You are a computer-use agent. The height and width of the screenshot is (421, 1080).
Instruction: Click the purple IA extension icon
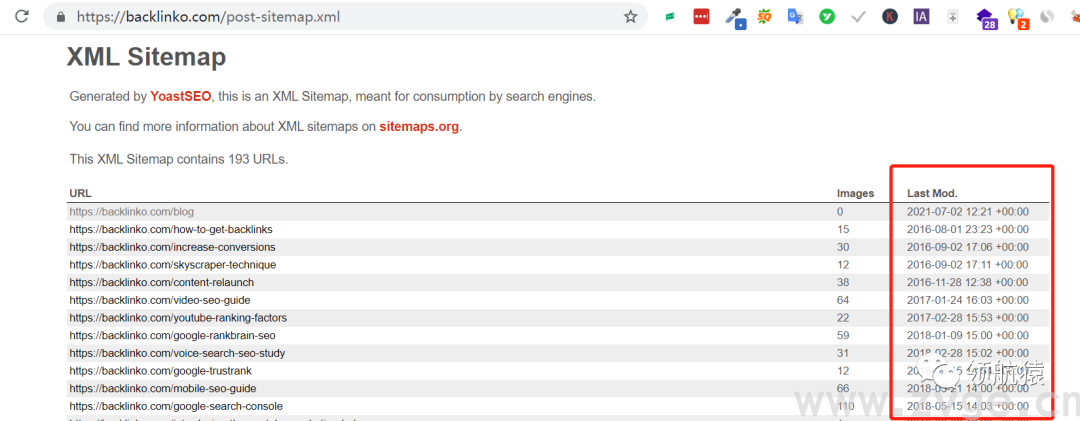click(921, 17)
